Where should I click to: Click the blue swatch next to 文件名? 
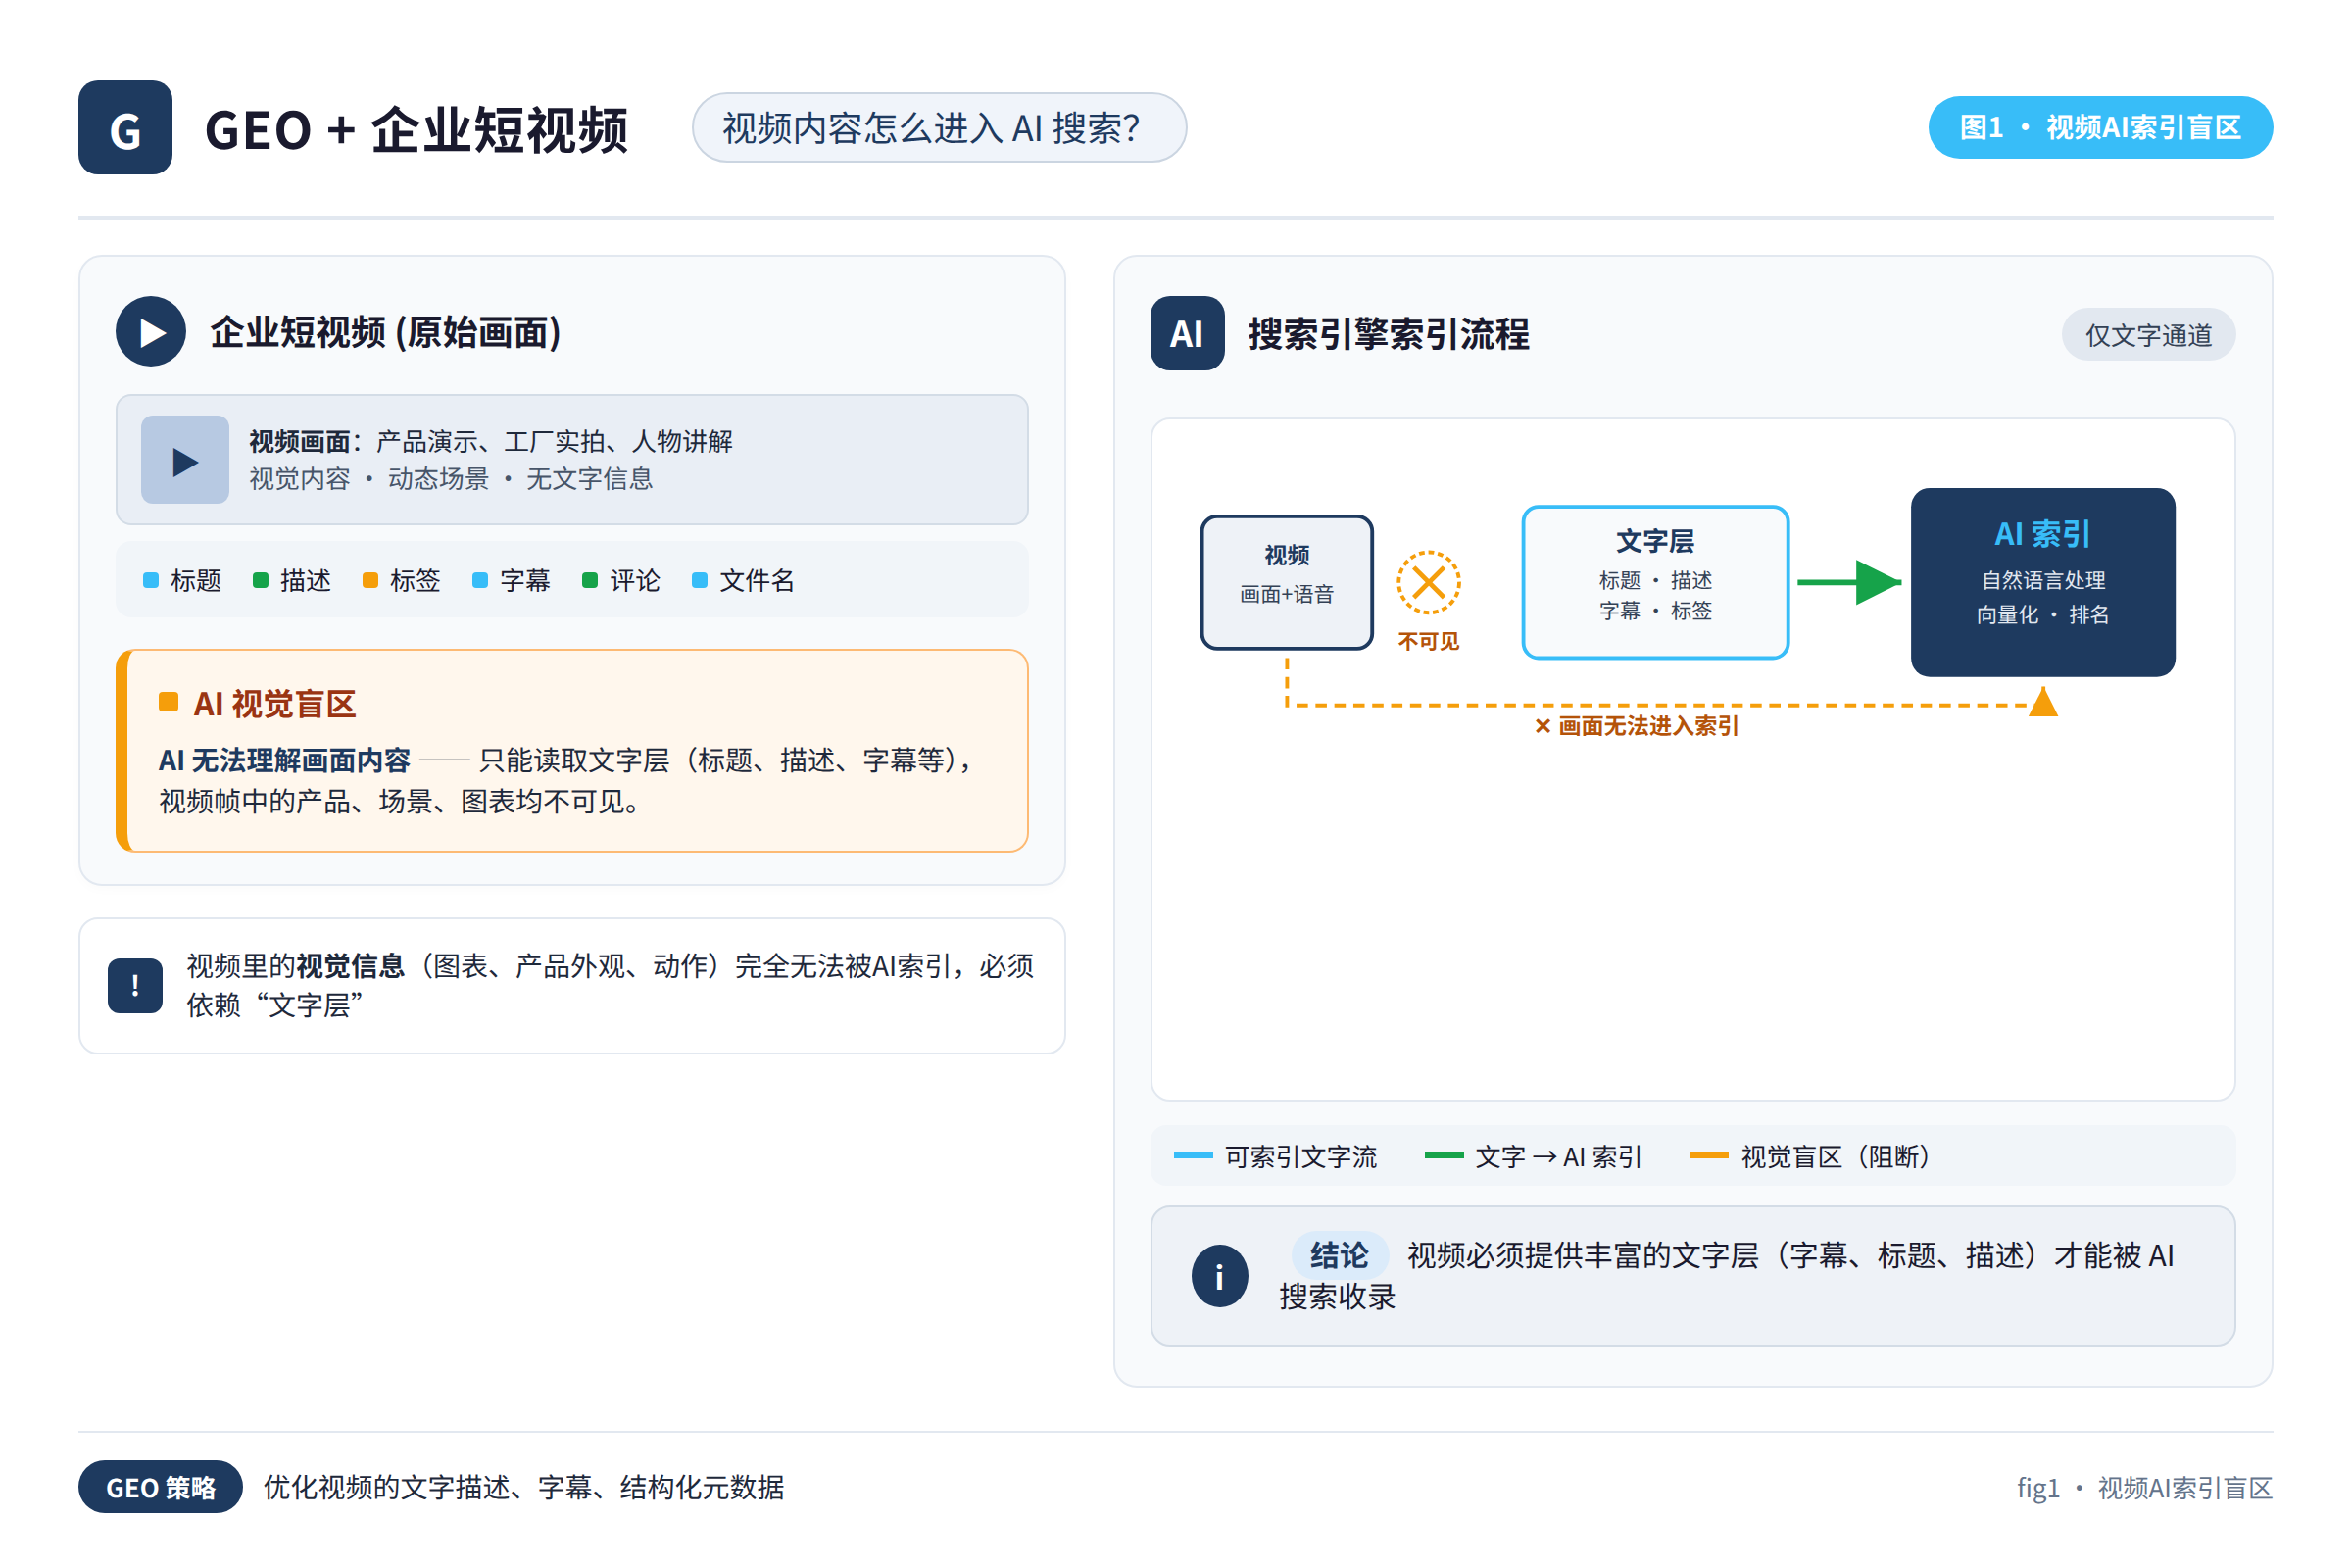click(x=700, y=581)
